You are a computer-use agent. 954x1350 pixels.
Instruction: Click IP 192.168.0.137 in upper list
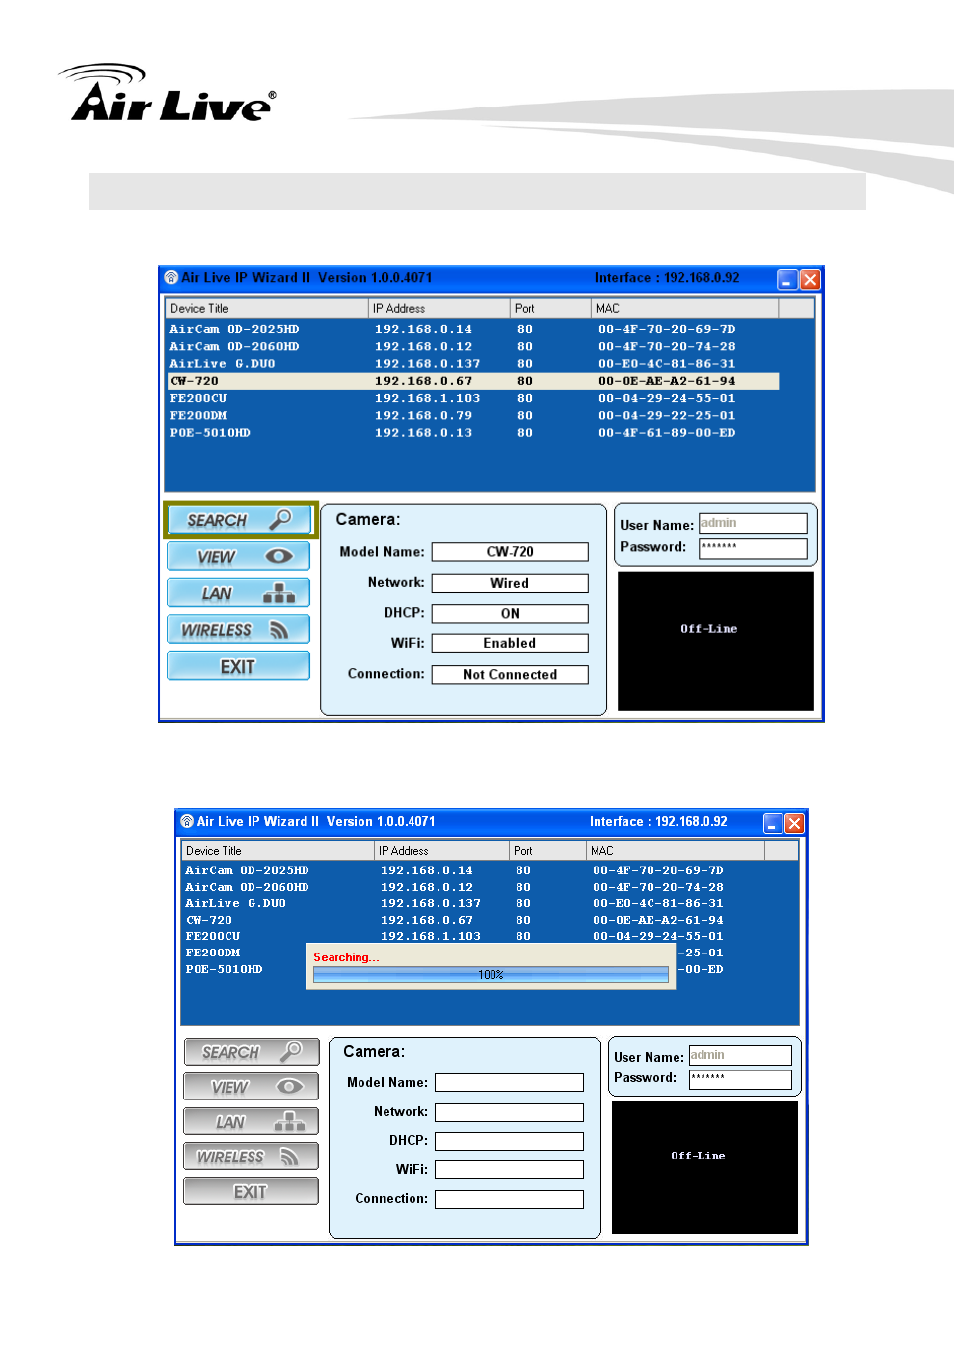pyautogui.click(x=427, y=364)
